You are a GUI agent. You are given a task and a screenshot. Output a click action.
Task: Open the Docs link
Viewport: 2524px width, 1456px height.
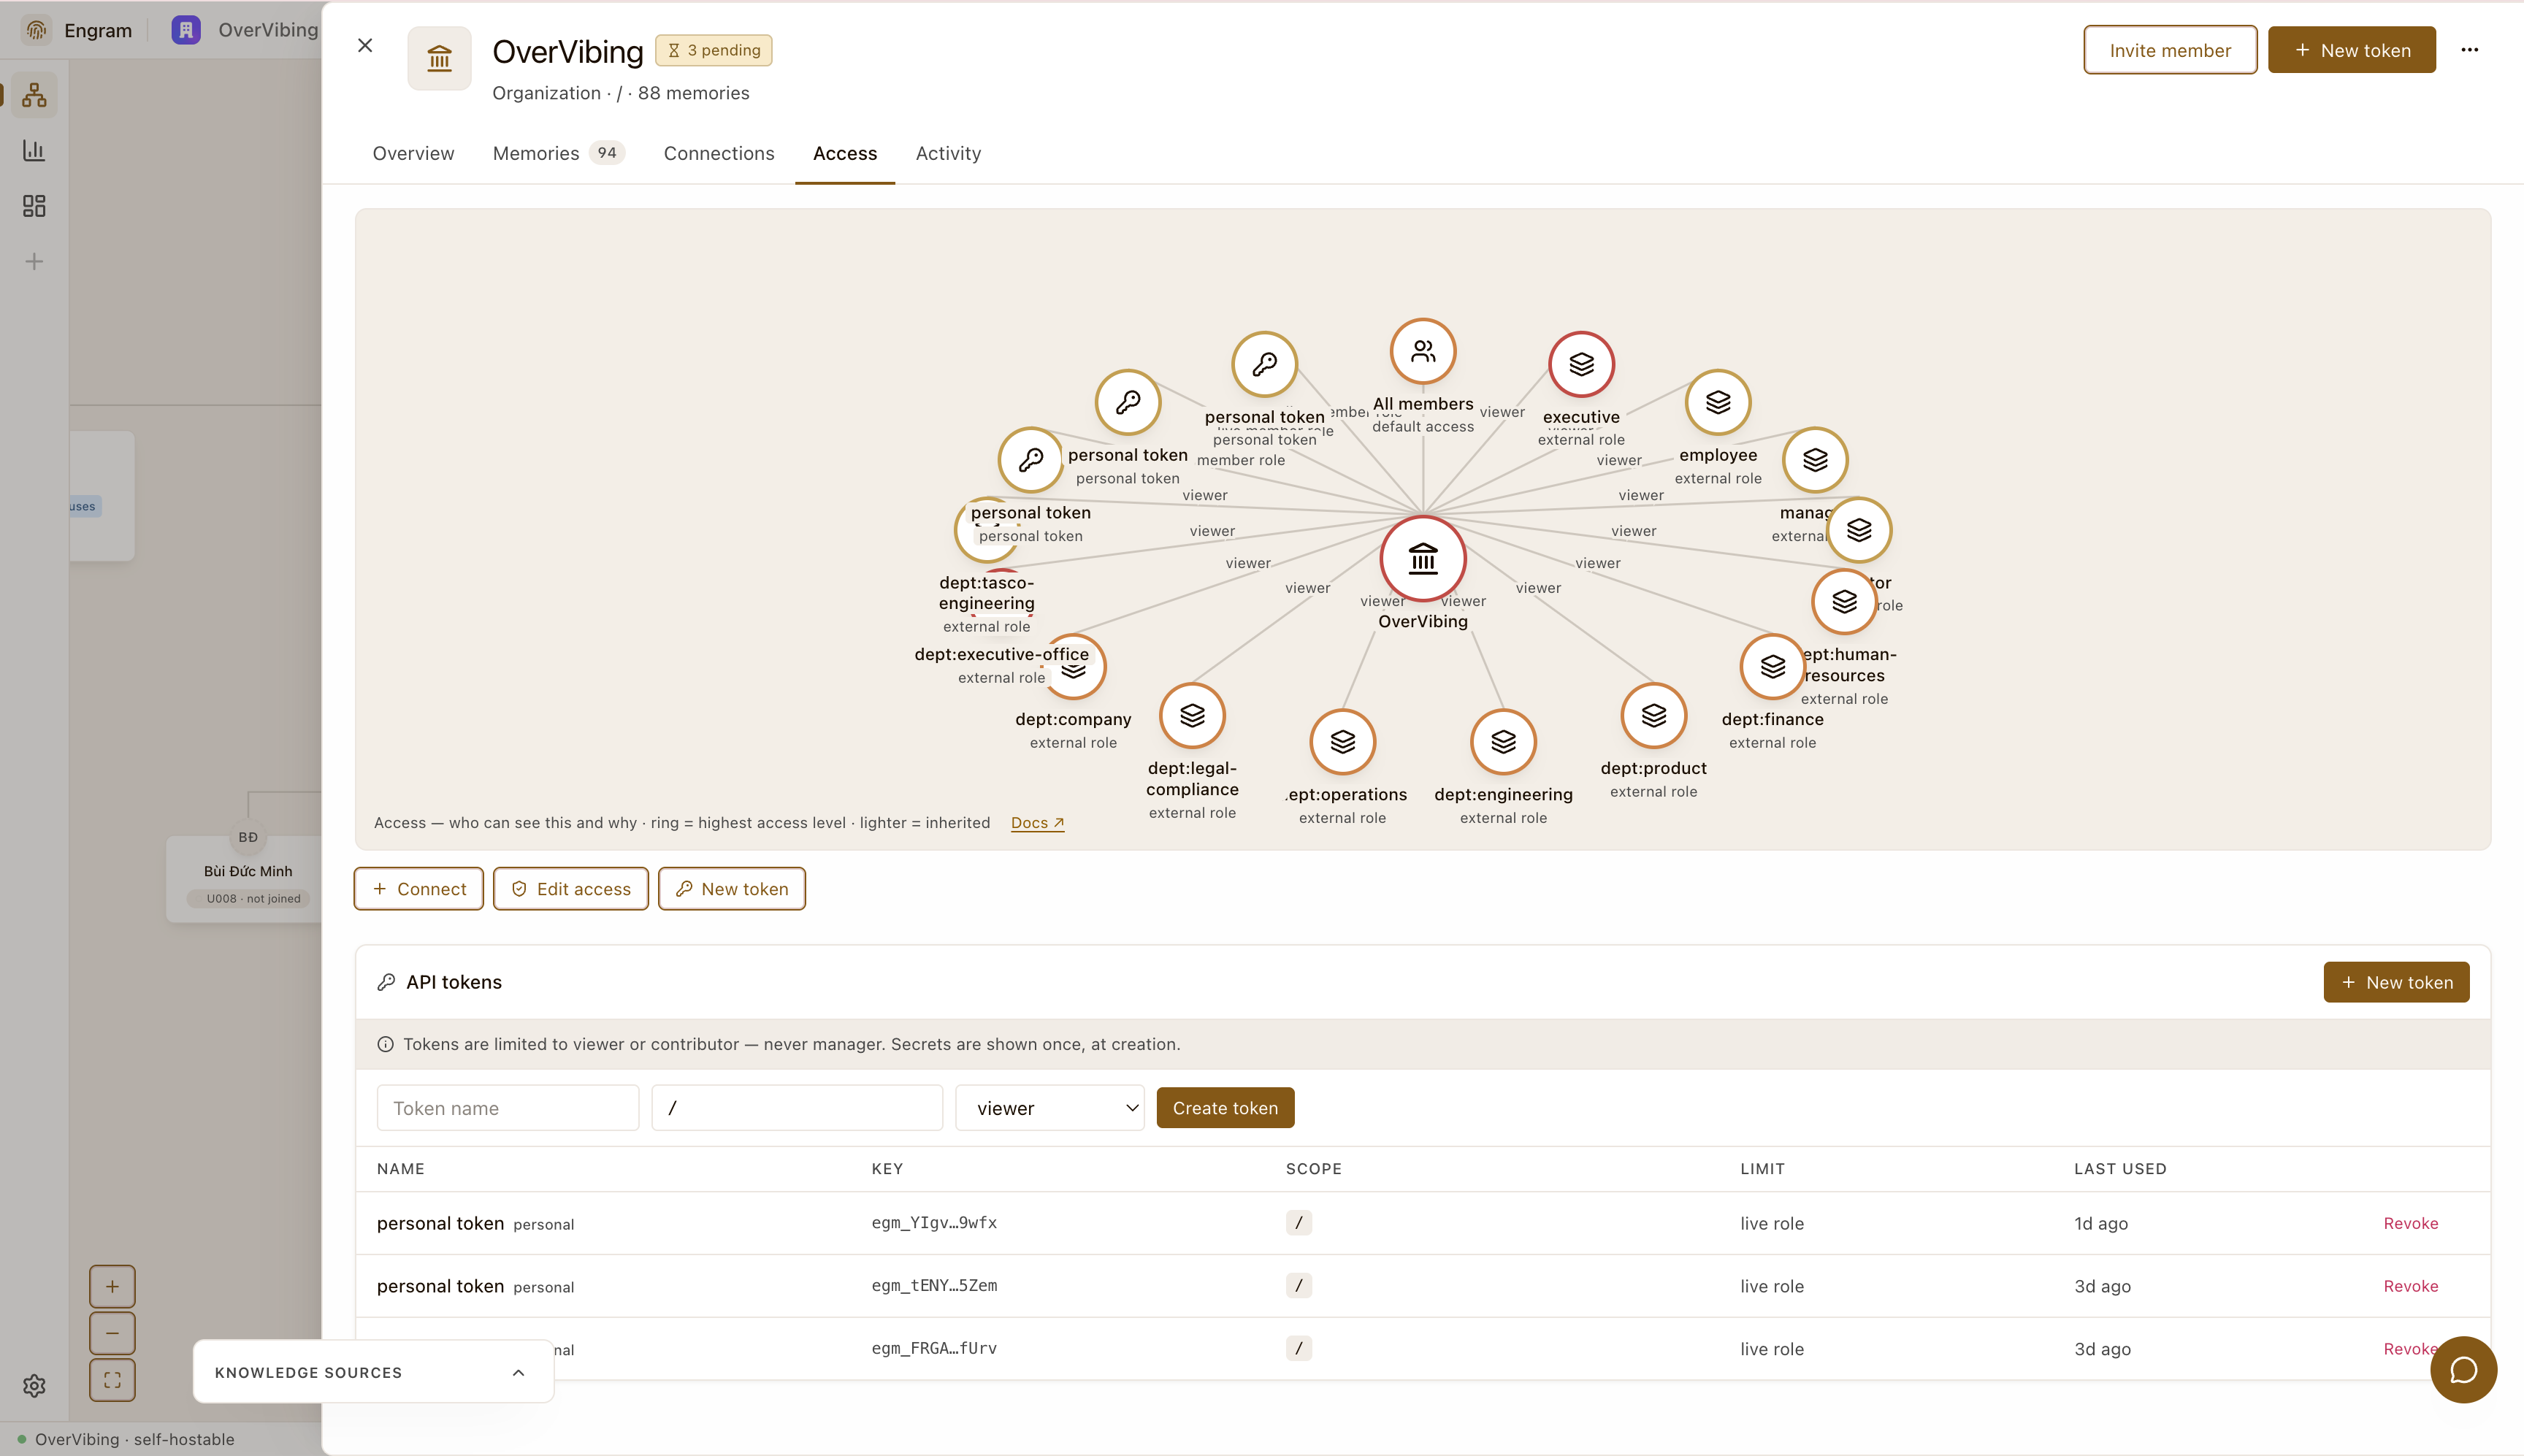1037,823
